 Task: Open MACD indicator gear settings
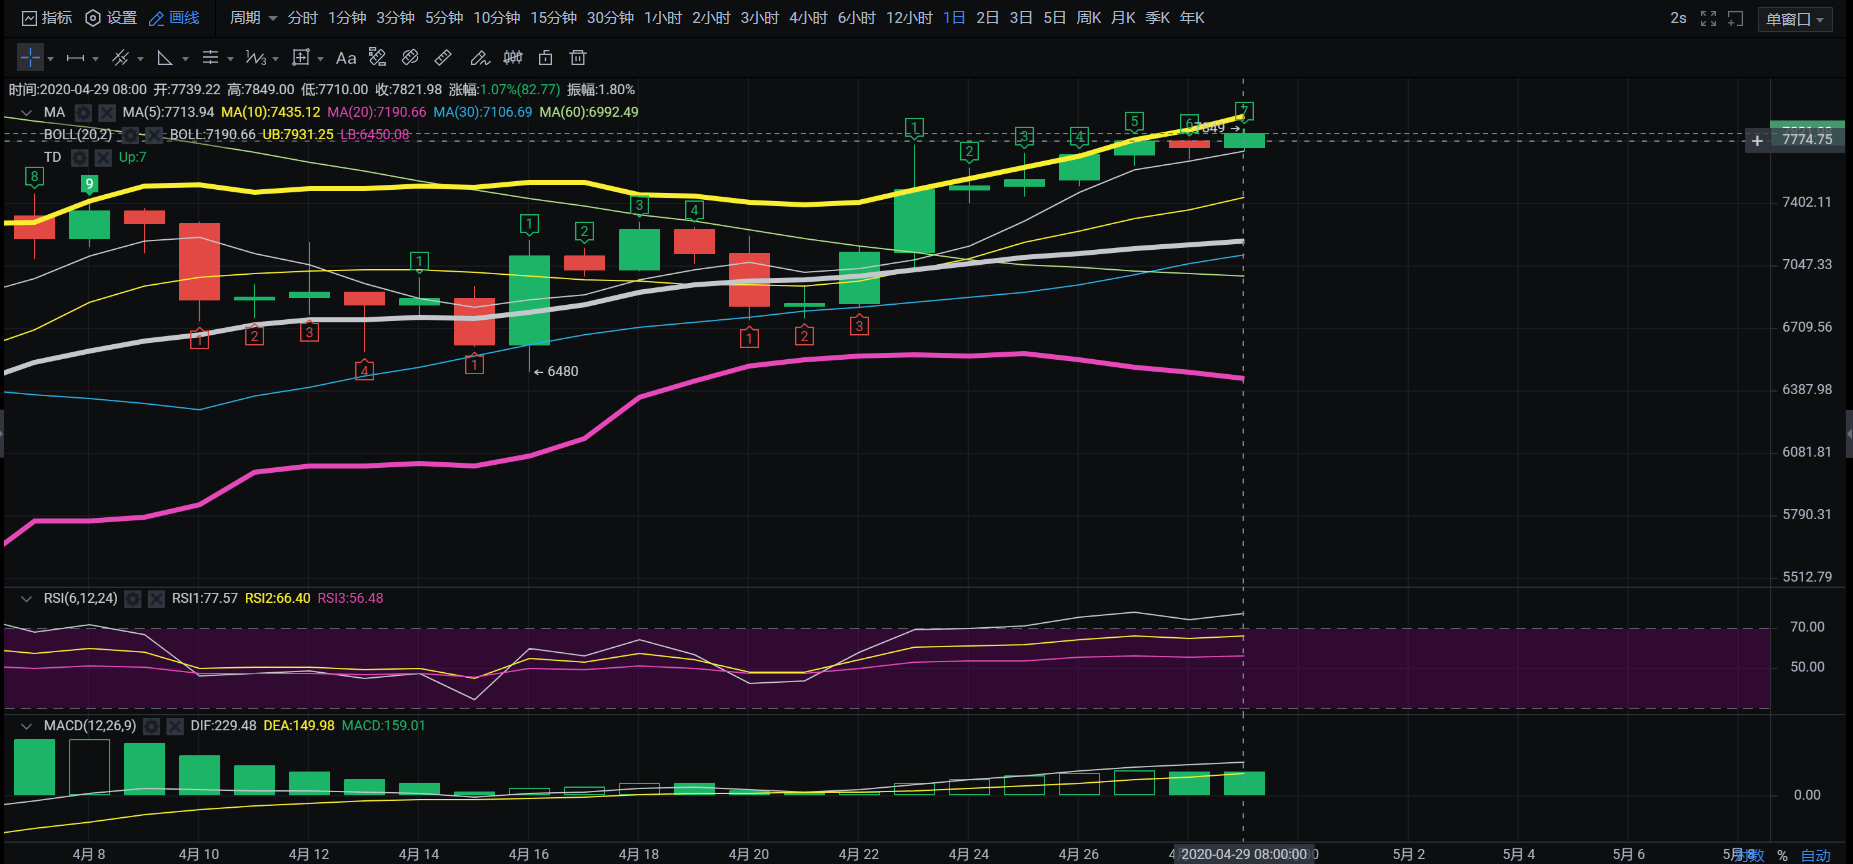[152, 726]
